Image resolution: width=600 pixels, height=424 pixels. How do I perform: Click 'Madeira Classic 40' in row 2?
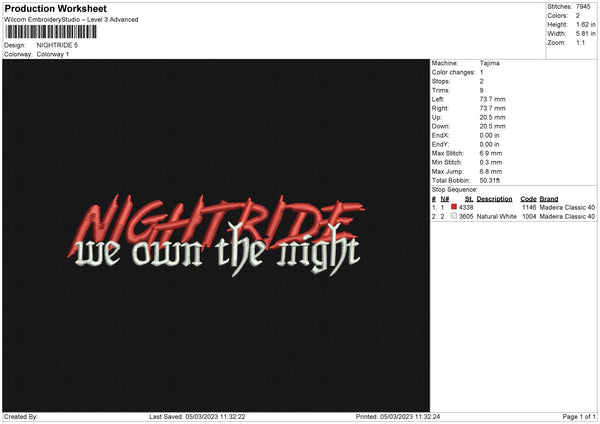click(567, 217)
